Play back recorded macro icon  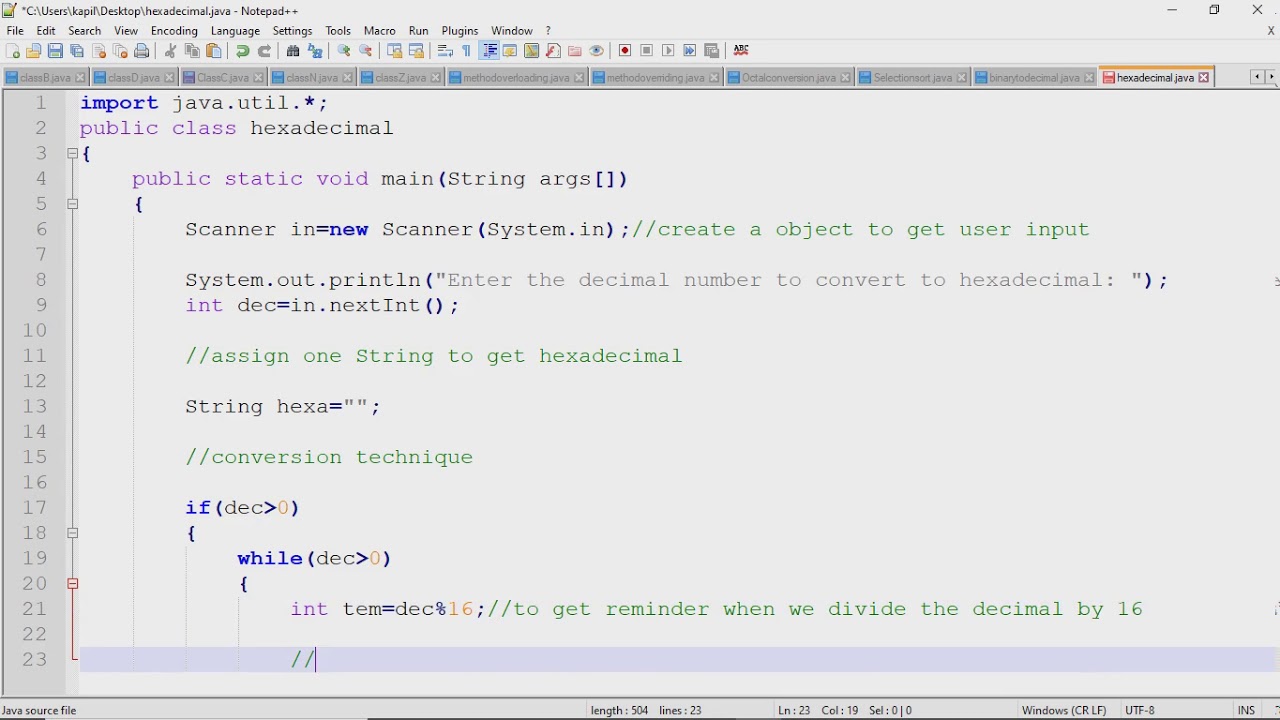pyautogui.click(x=668, y=51)
